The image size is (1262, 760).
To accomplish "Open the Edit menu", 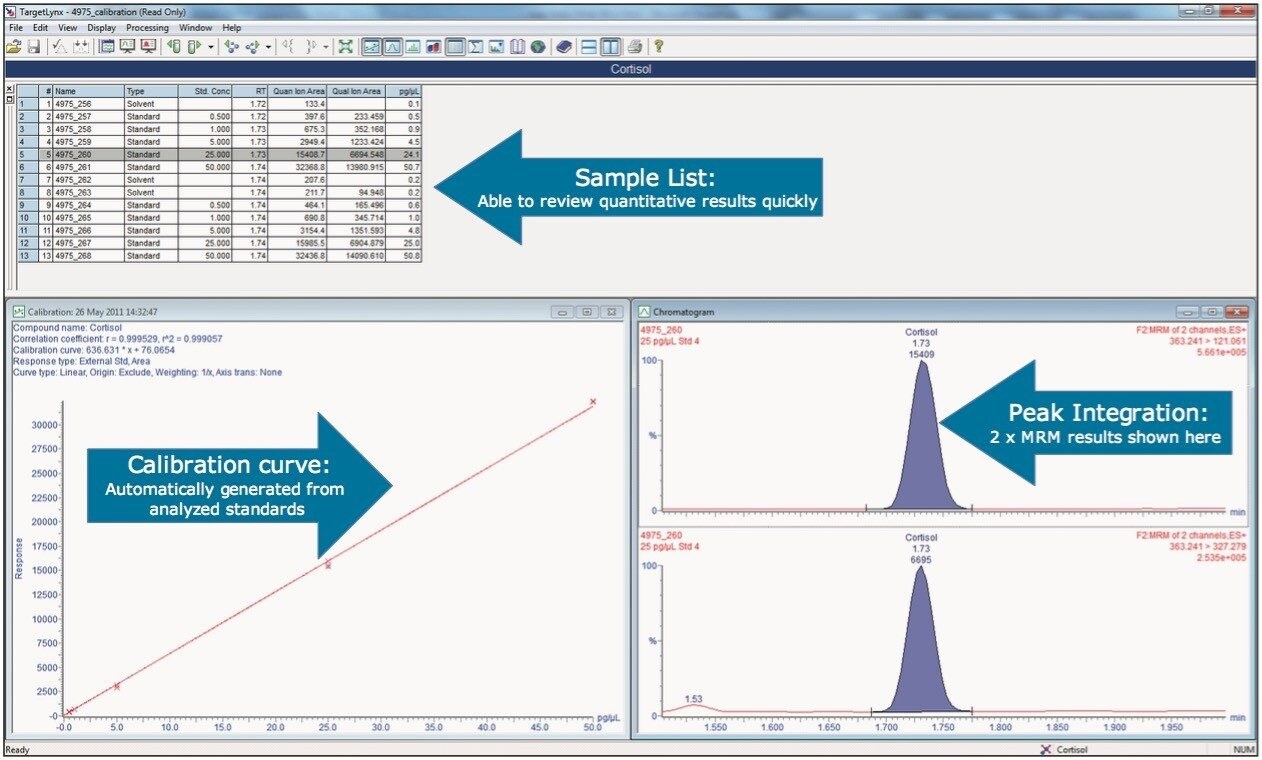I will (40, 28).
